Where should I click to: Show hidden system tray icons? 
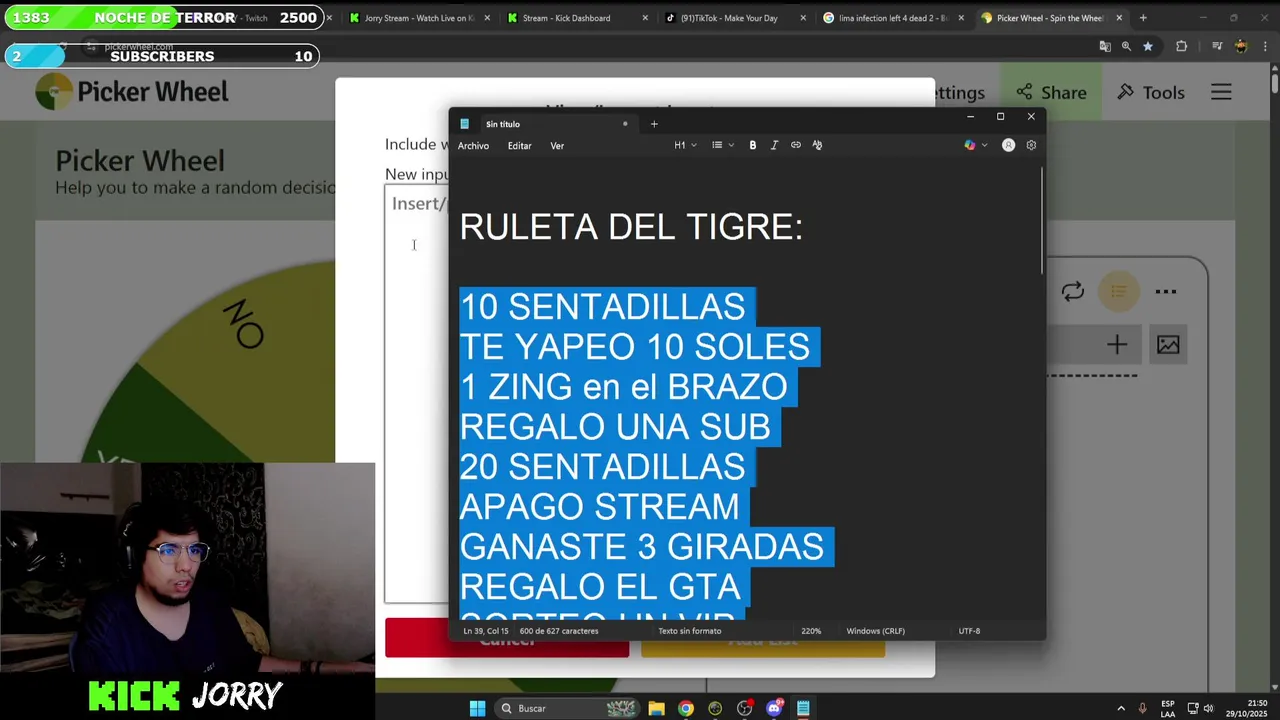(1121, 708)
